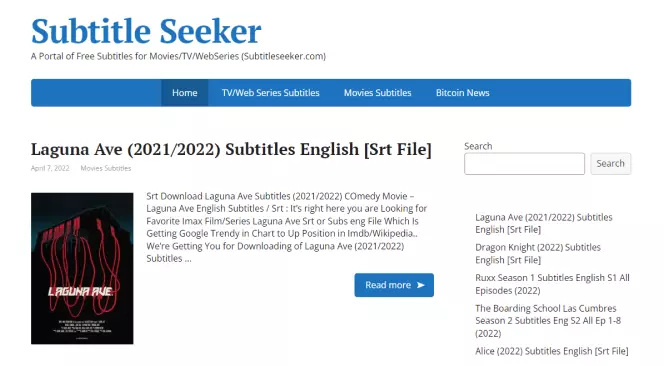
Task: Focus the sidebar Search text field
Action: click(524, 164)
